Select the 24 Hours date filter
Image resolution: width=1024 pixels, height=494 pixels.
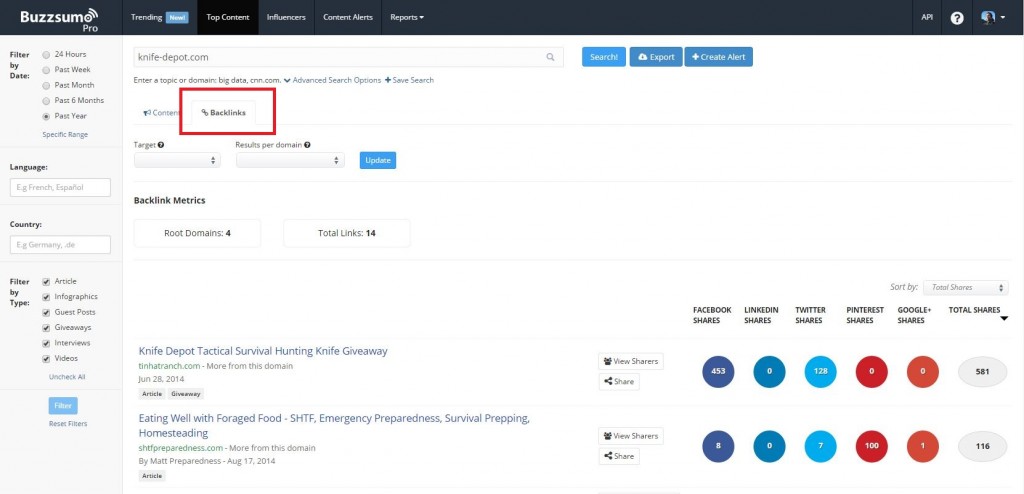[x=46, y=55]
